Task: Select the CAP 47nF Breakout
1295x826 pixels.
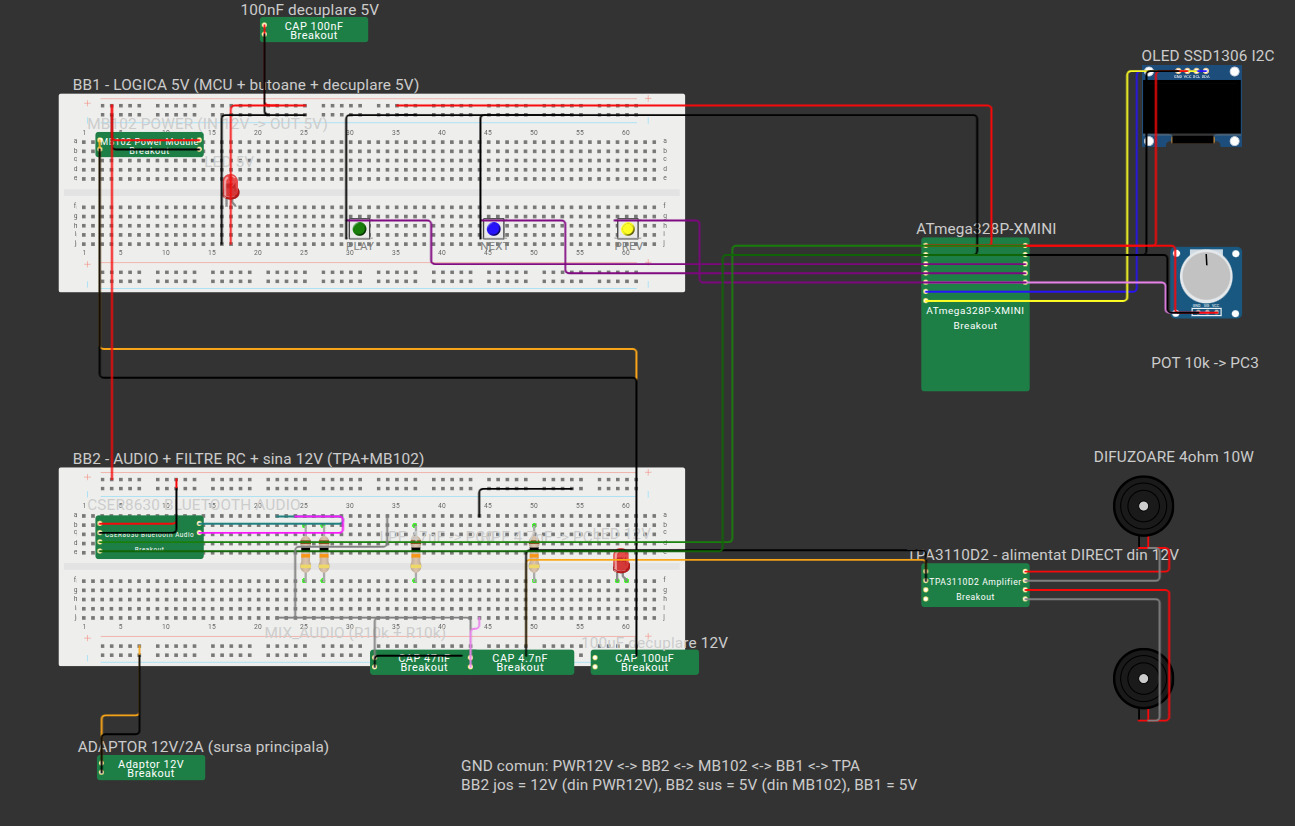Action: point(422,662)
